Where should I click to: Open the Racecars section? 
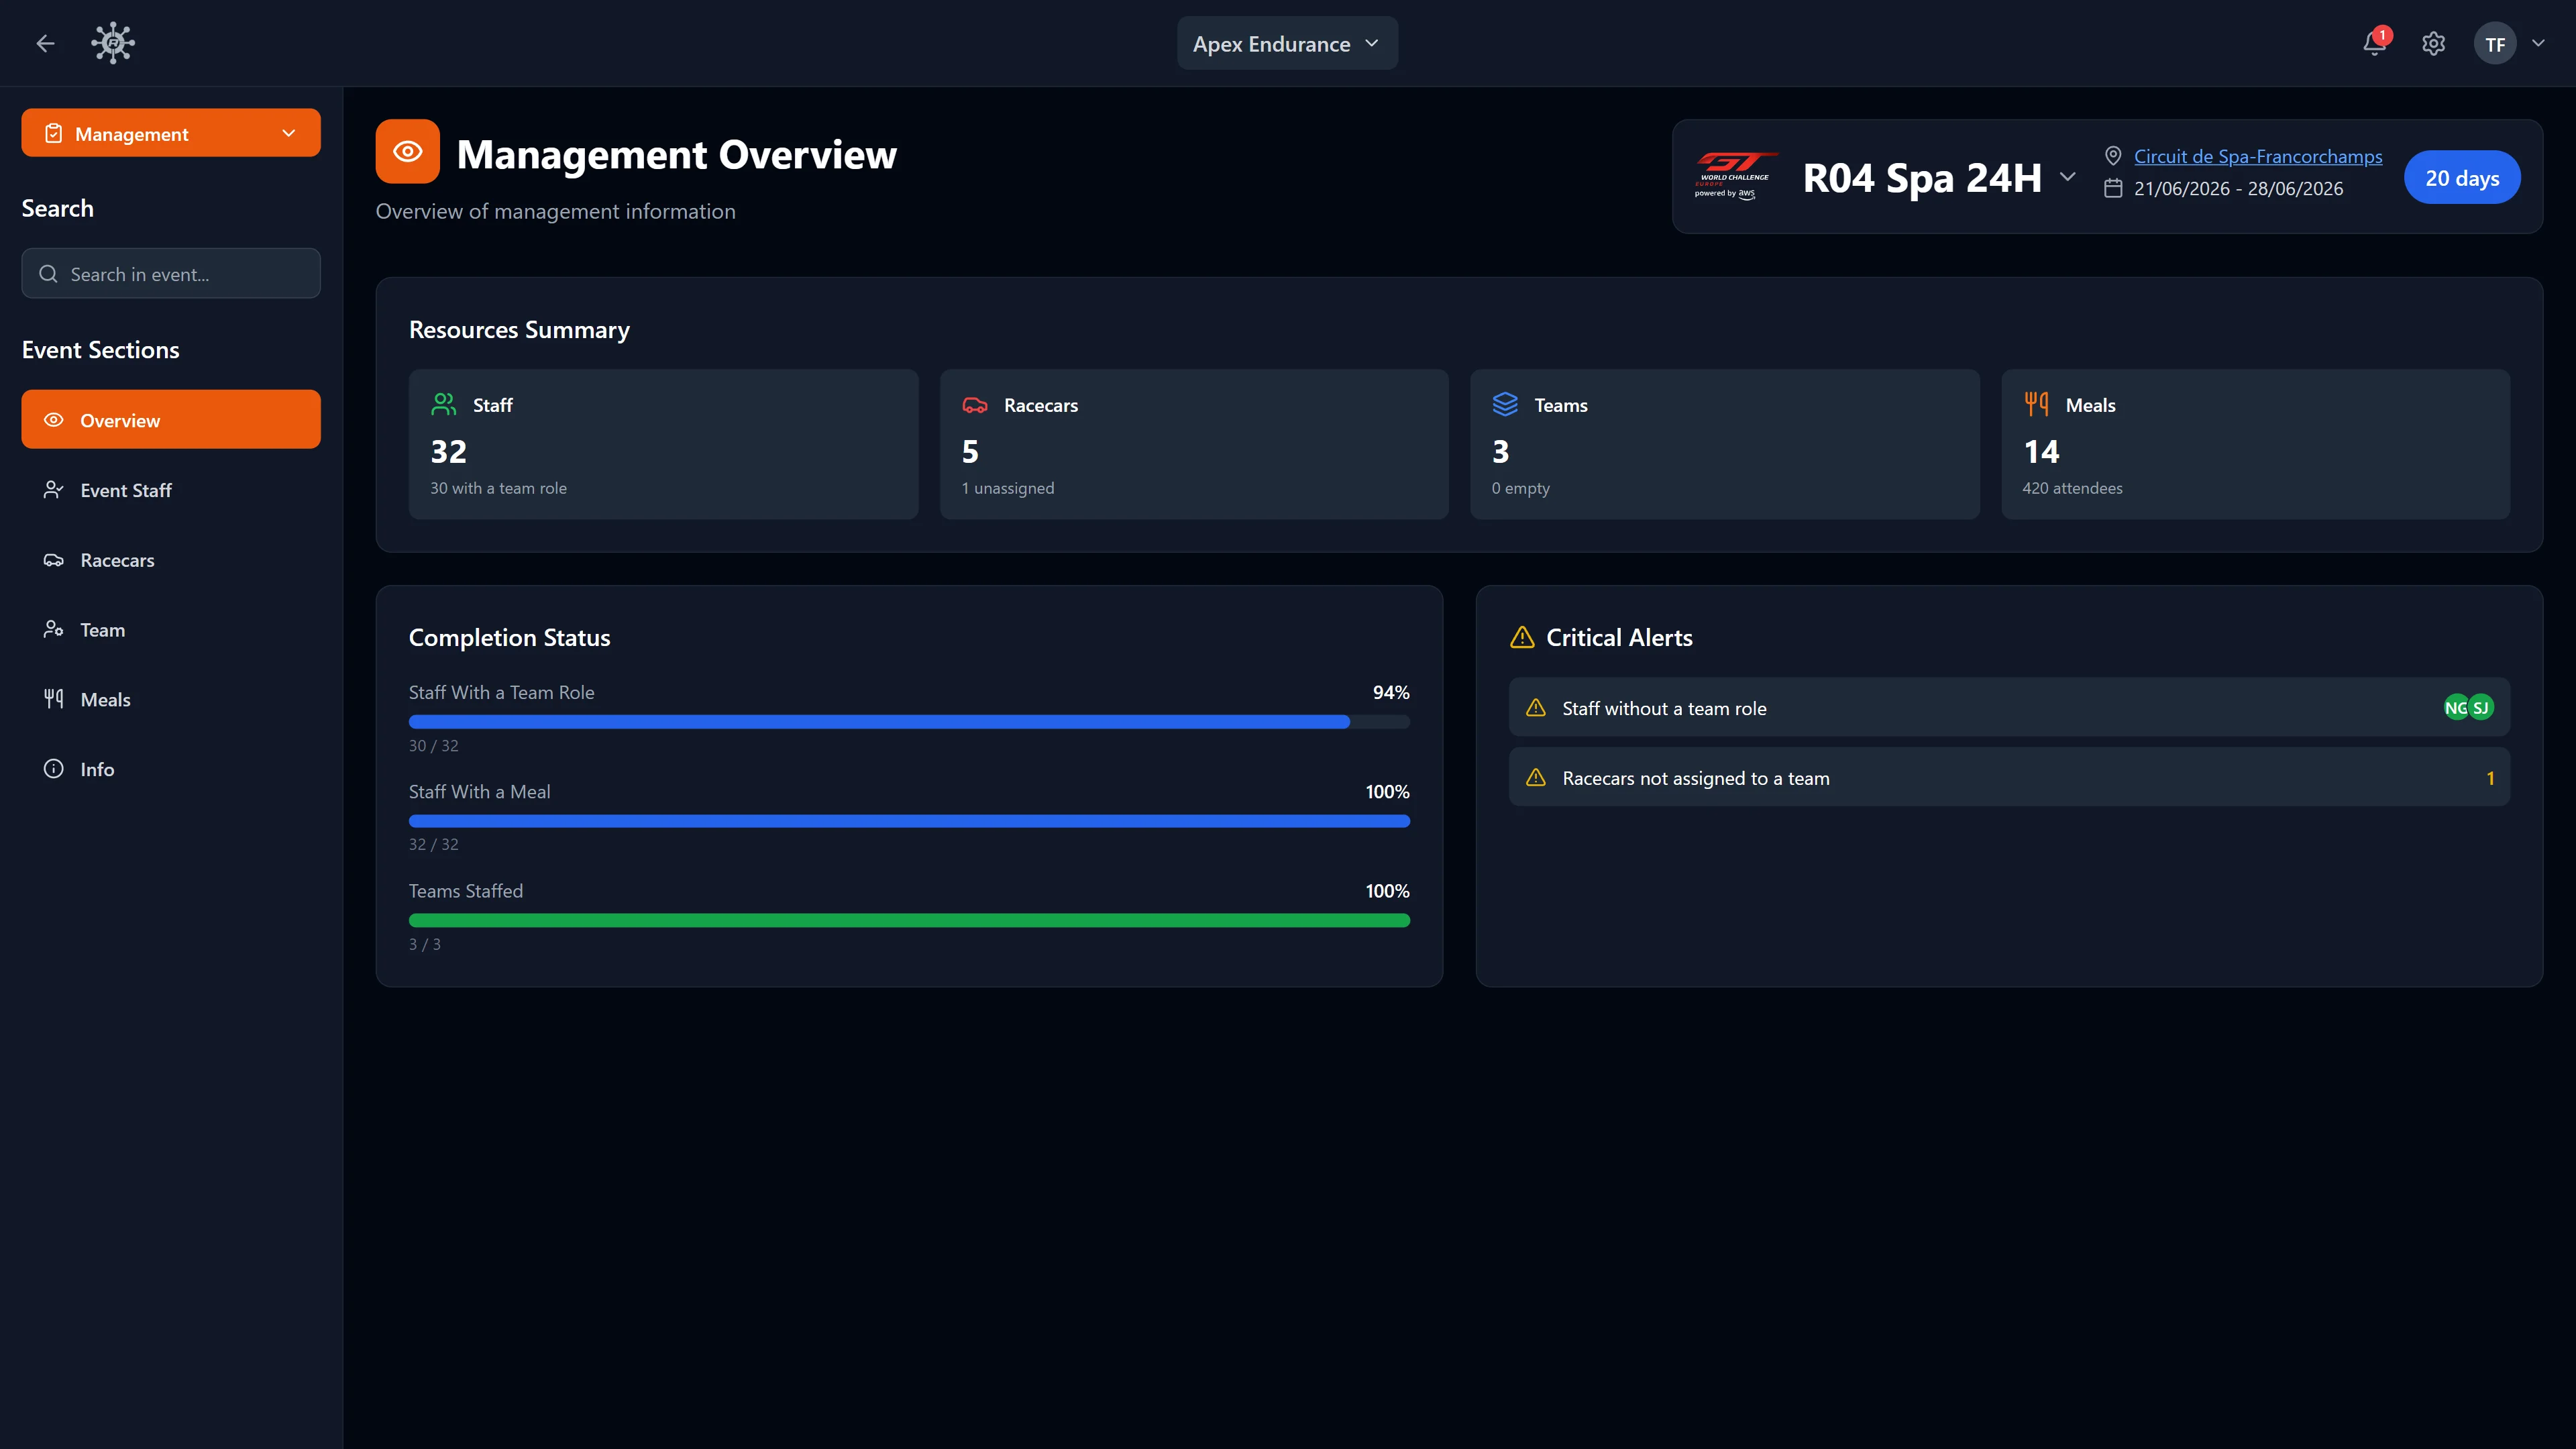[x=171, y=559]
